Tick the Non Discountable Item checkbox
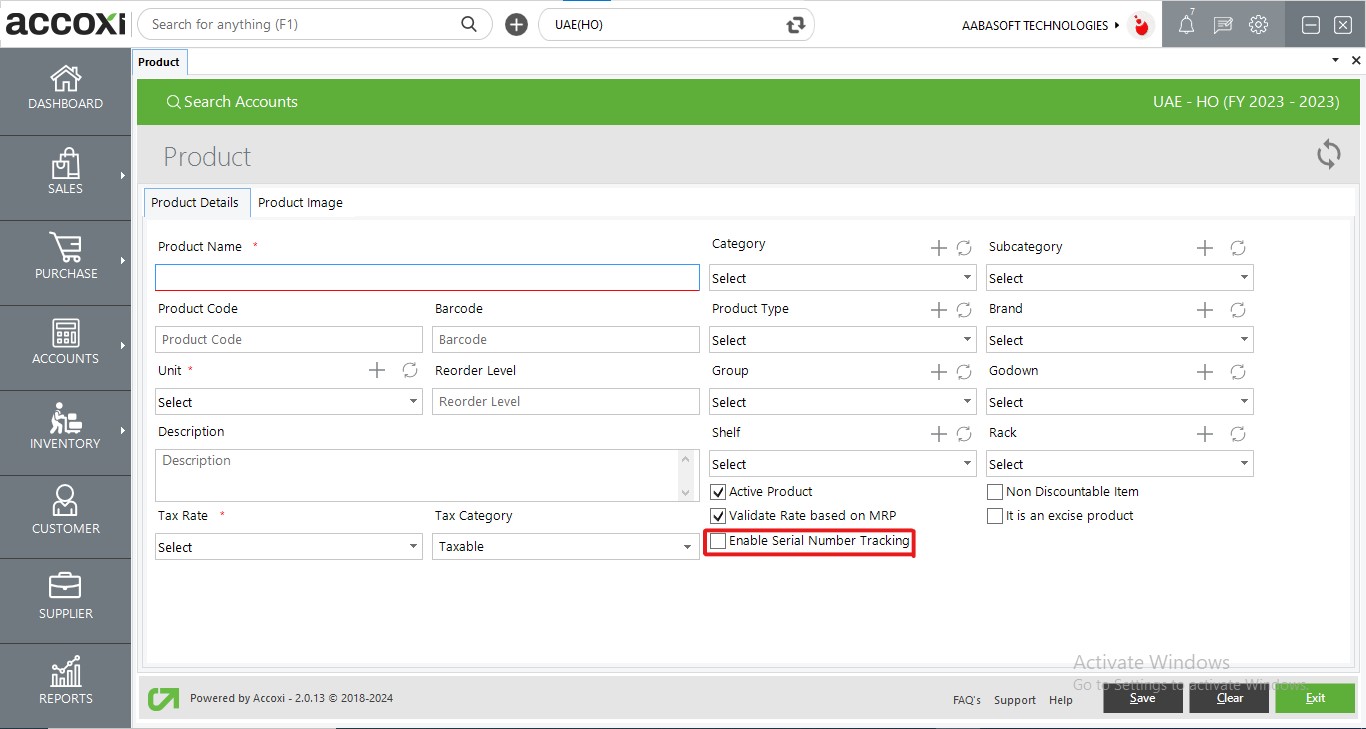The image size is (1366, 729). click(x=995, y=492)
